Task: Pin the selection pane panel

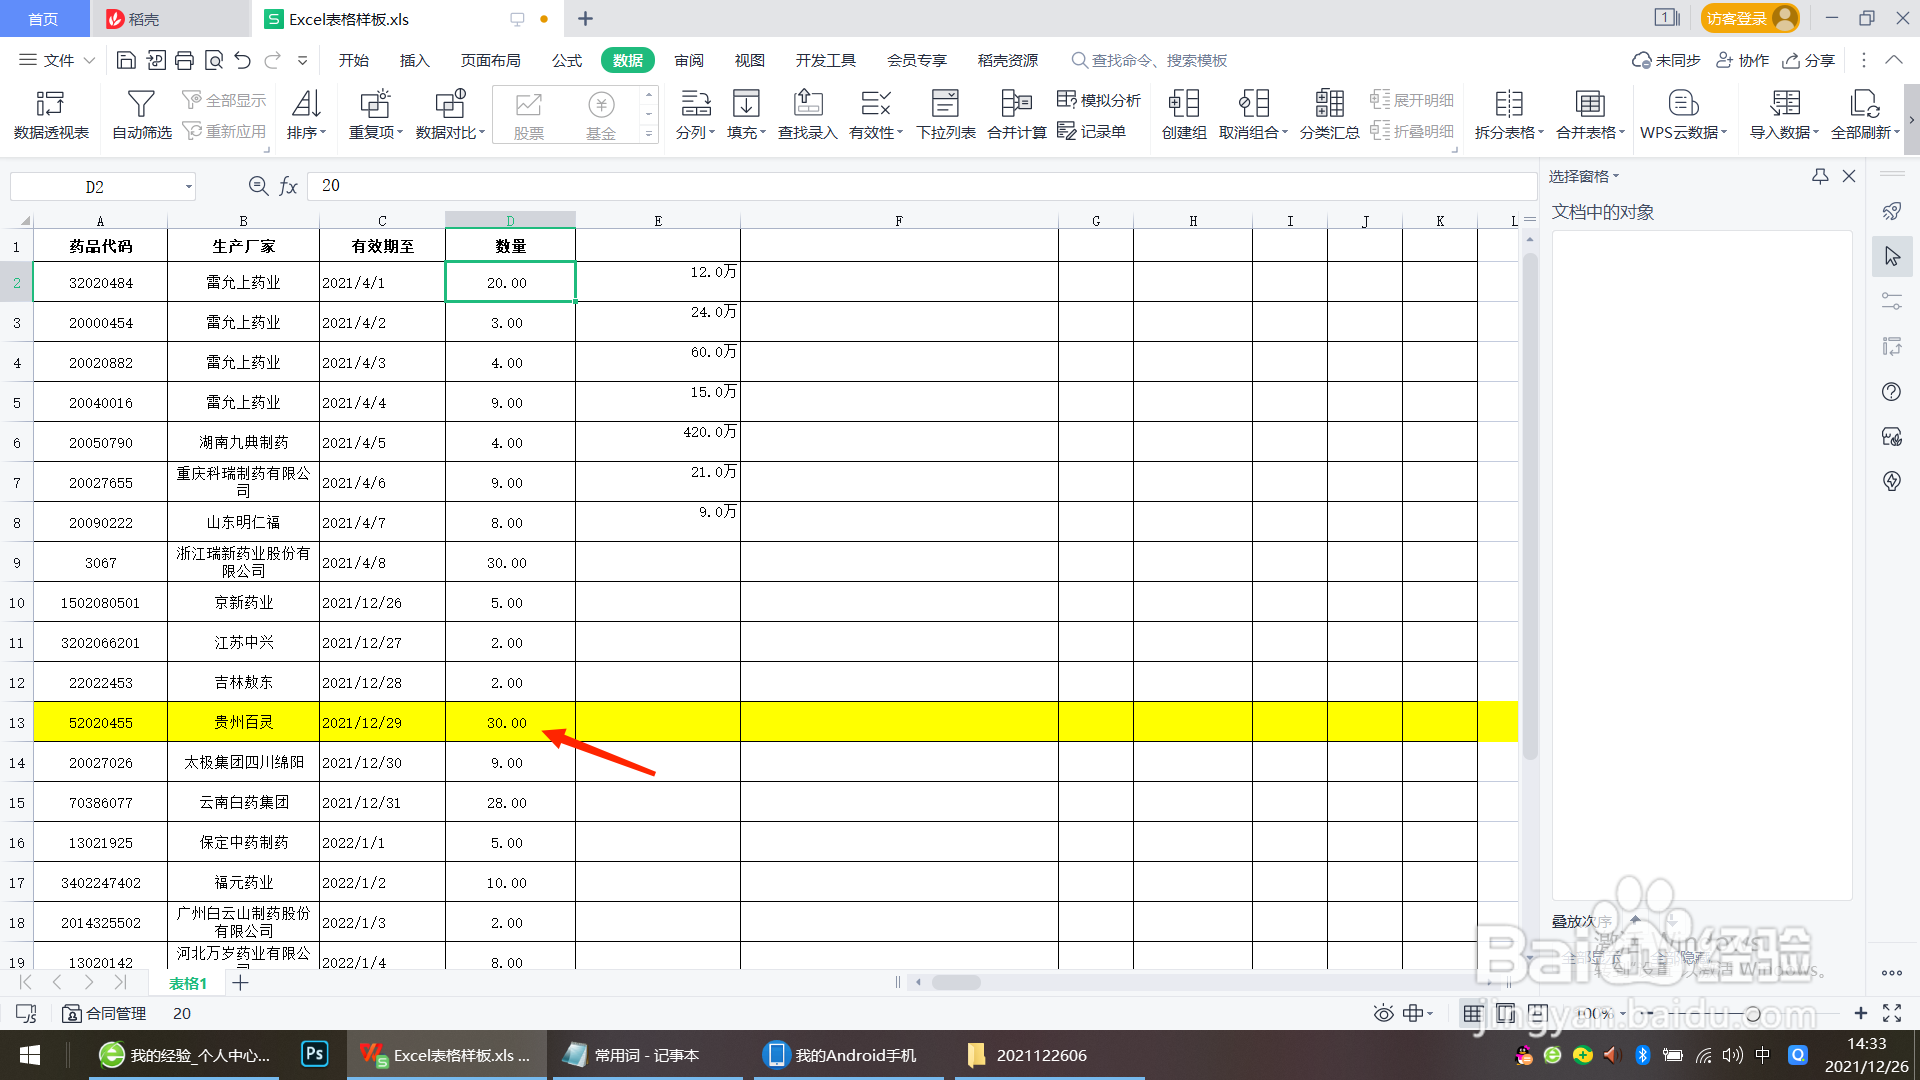Action: 1820,176
